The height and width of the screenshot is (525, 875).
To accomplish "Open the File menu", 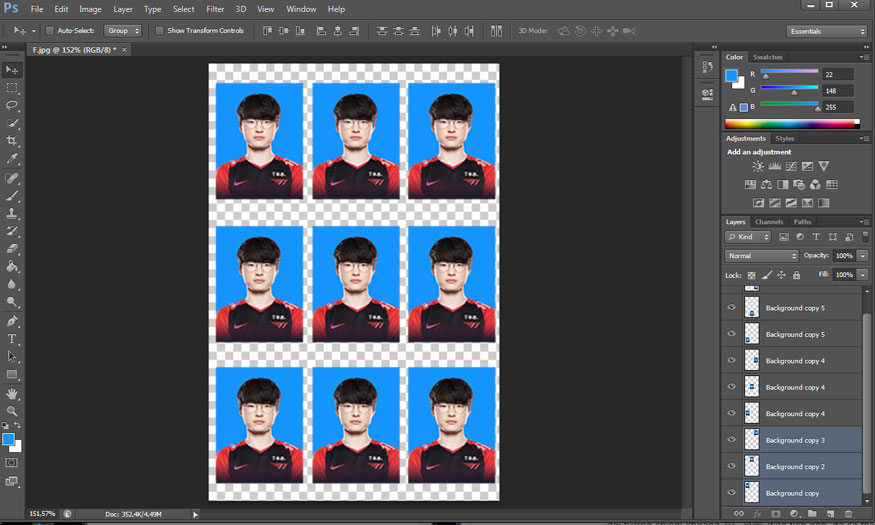I will pyautogui.click(x=37, y=9).
